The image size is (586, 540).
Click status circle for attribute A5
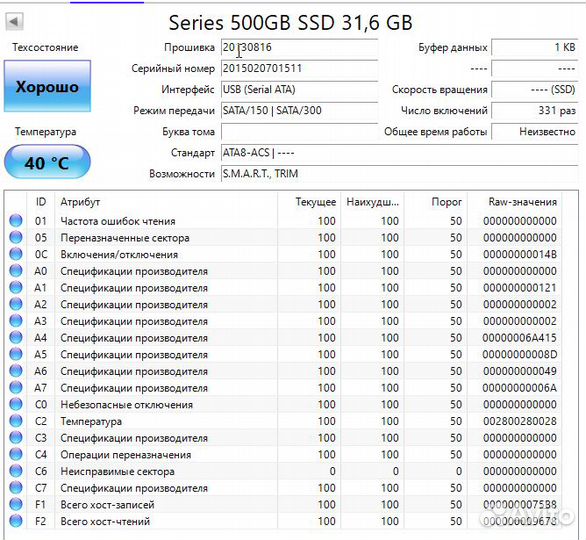click(16, 354)
